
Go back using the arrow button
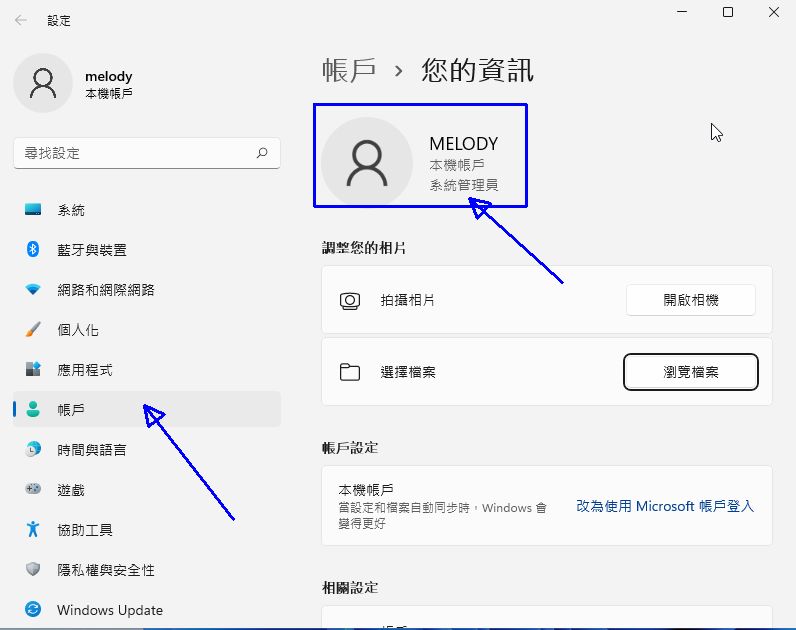click(x=20, y=20)
